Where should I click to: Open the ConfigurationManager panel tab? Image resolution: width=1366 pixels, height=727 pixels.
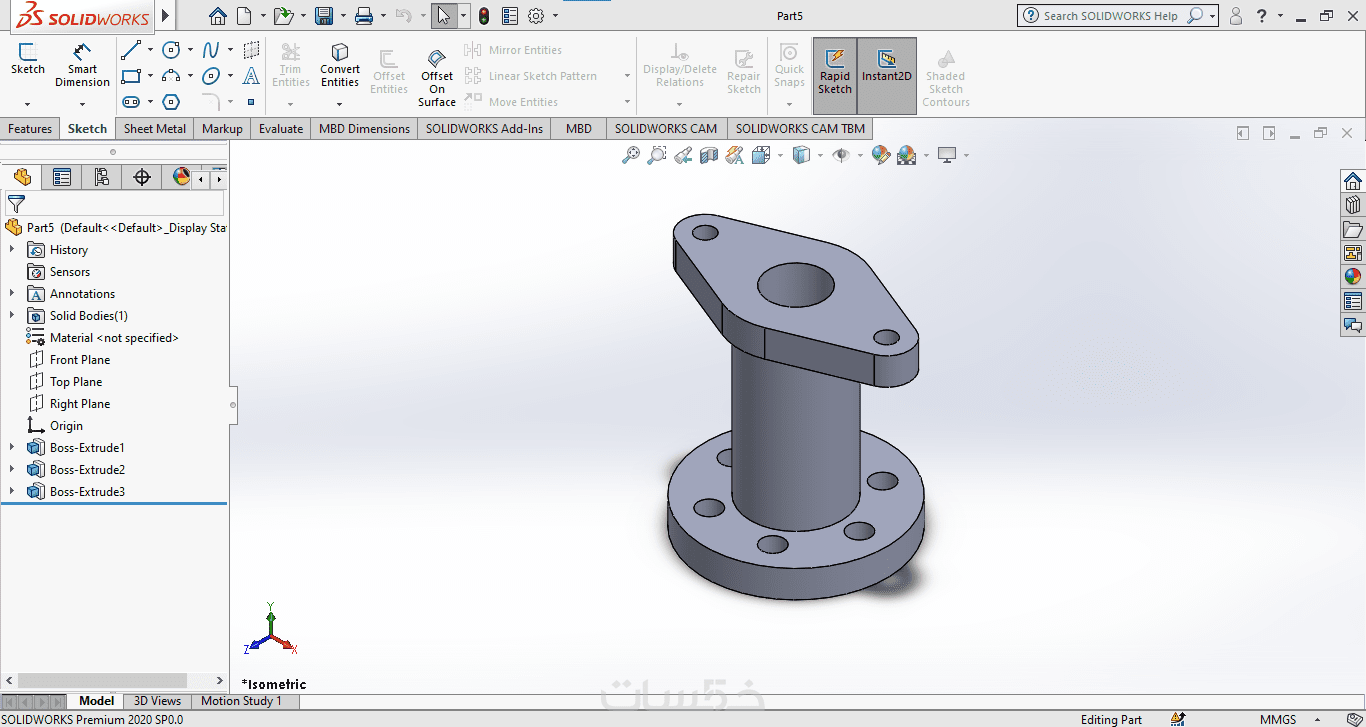101,177
